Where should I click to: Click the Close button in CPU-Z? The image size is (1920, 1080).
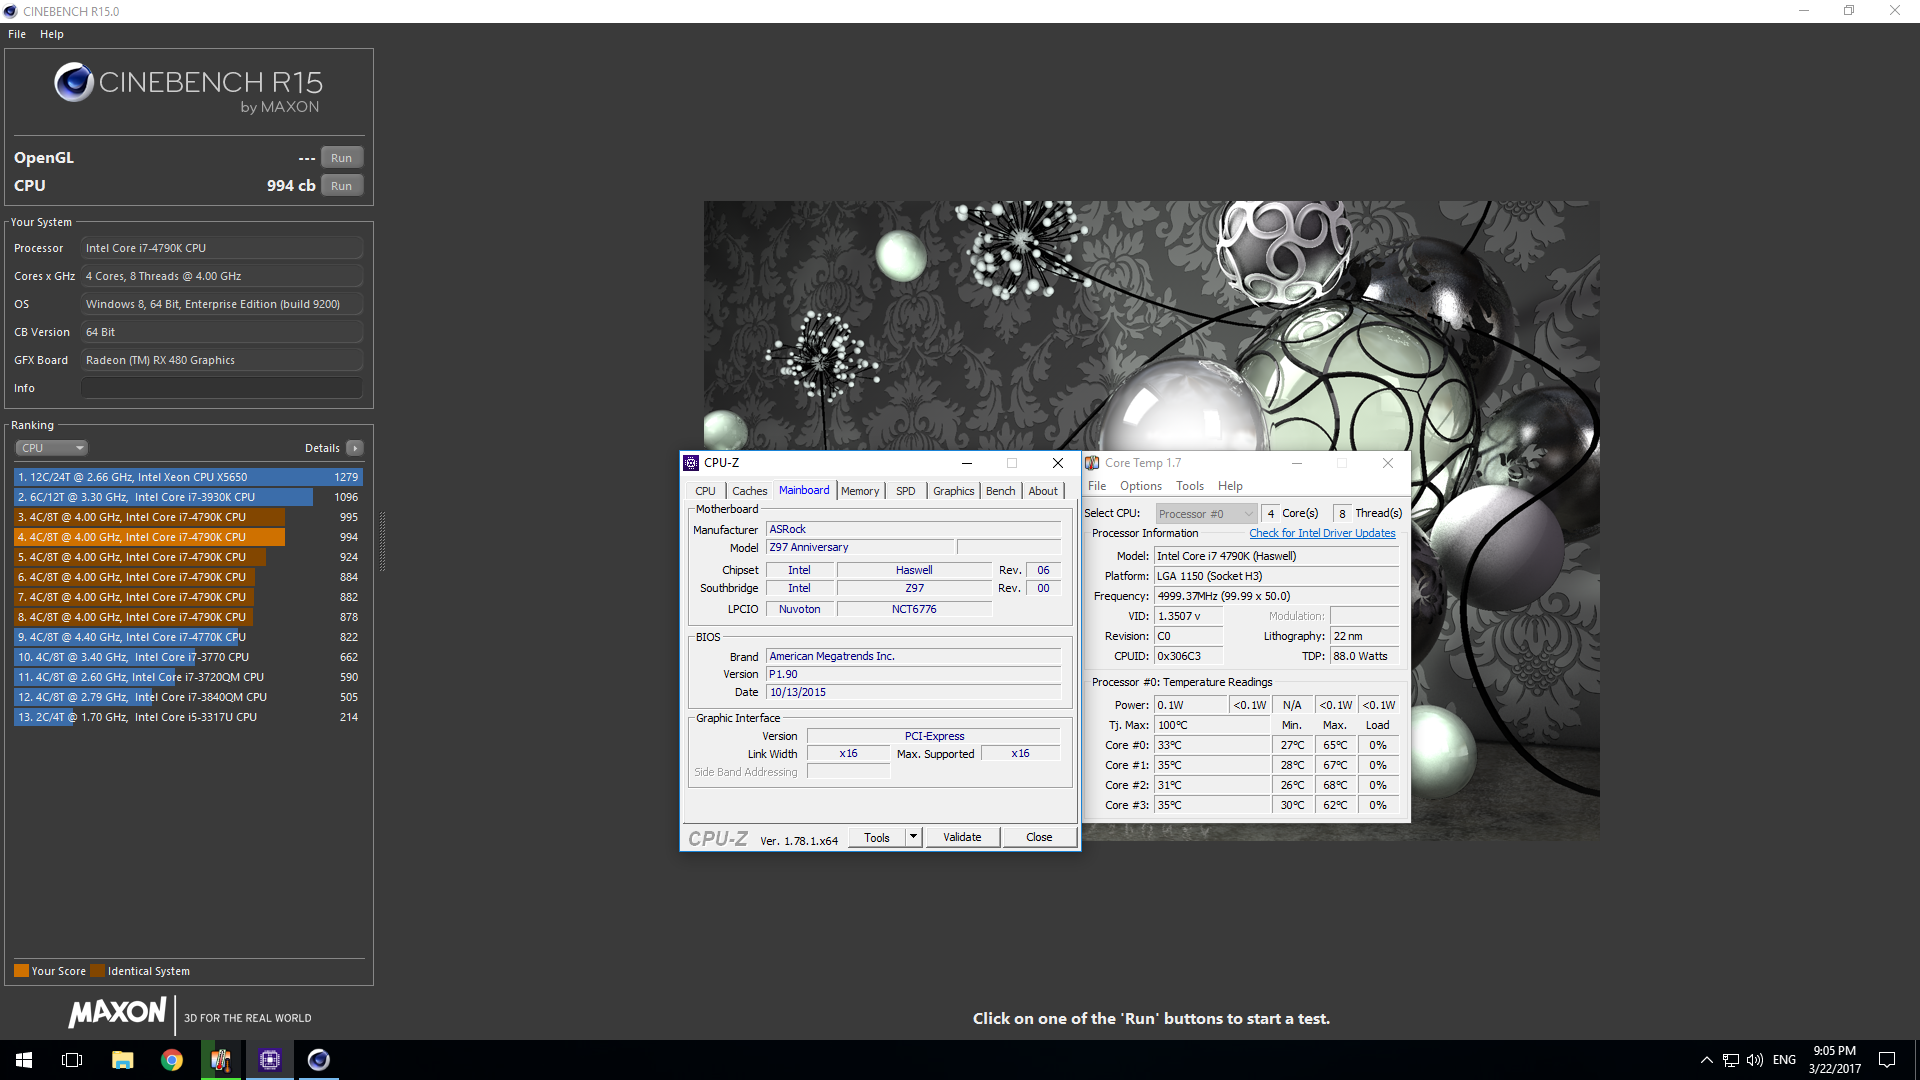1039,838
